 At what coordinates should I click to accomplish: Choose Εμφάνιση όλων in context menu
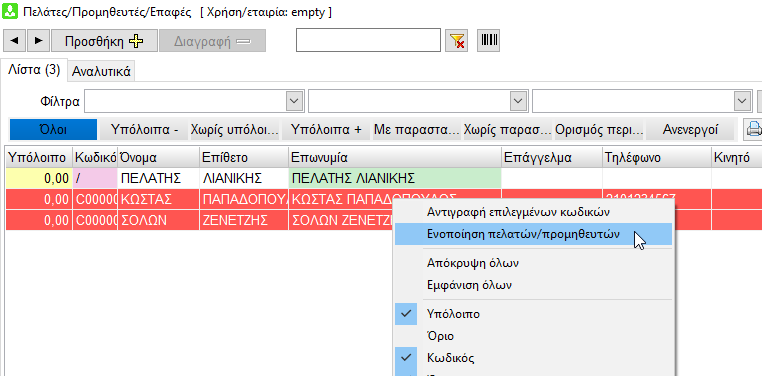tap(533, 285)
